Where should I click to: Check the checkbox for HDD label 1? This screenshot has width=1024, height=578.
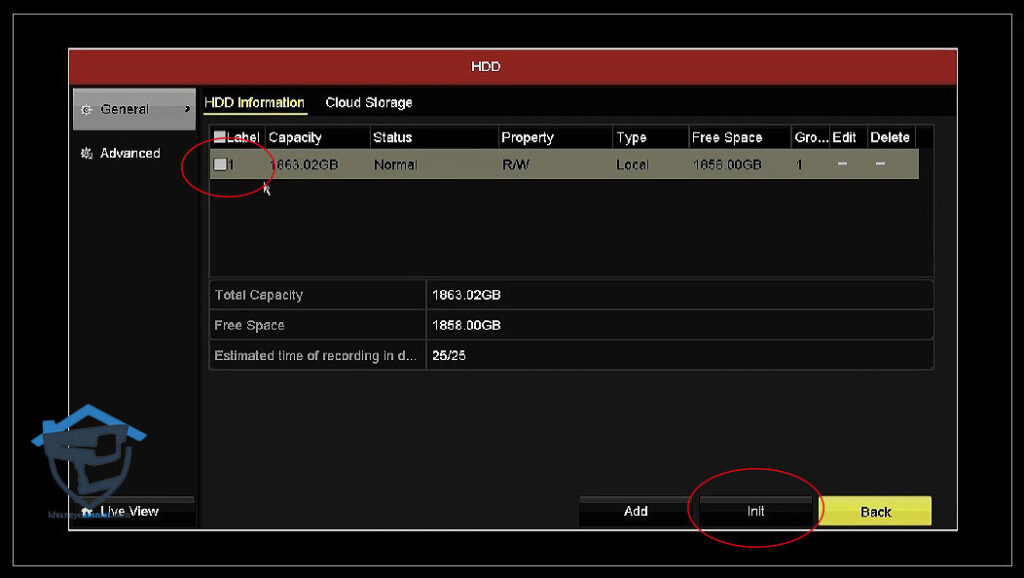pyautogui.click(x=219, y=165)
